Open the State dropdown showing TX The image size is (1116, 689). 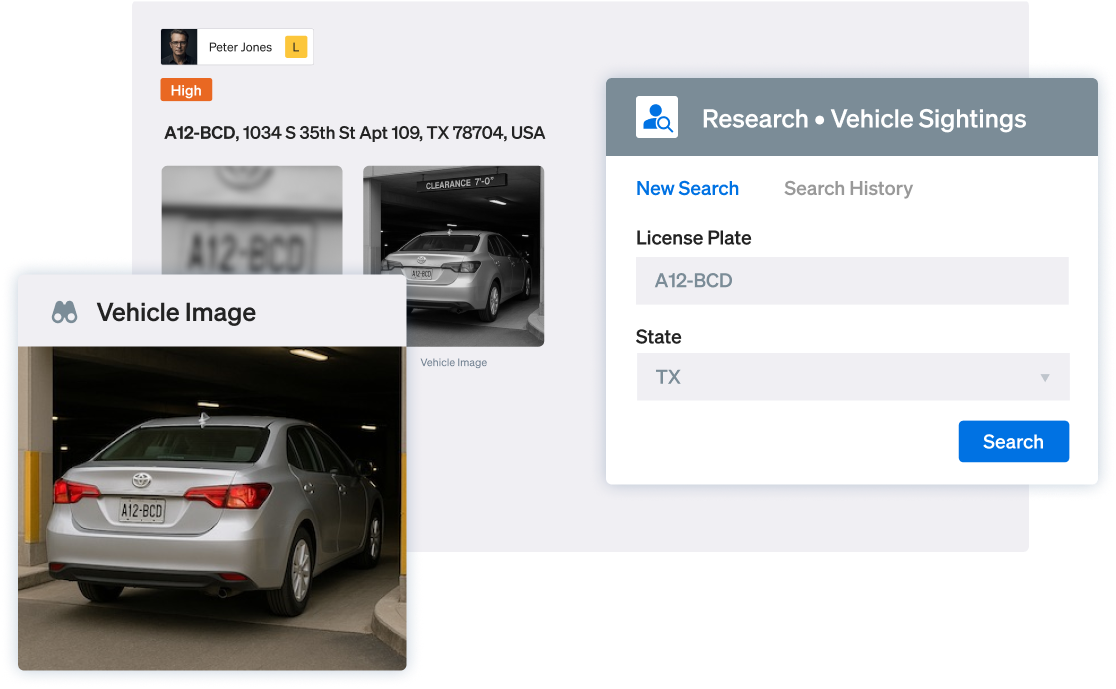pyautogui.click(x=853, y=377)
